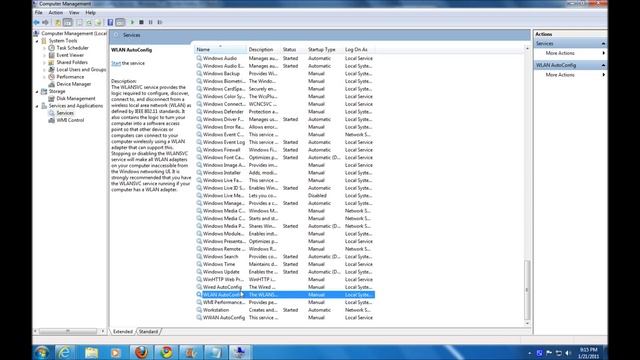Click the Task Scheduler clock icon
Viewport: 640px width, 360px height.
coord(51,48)
